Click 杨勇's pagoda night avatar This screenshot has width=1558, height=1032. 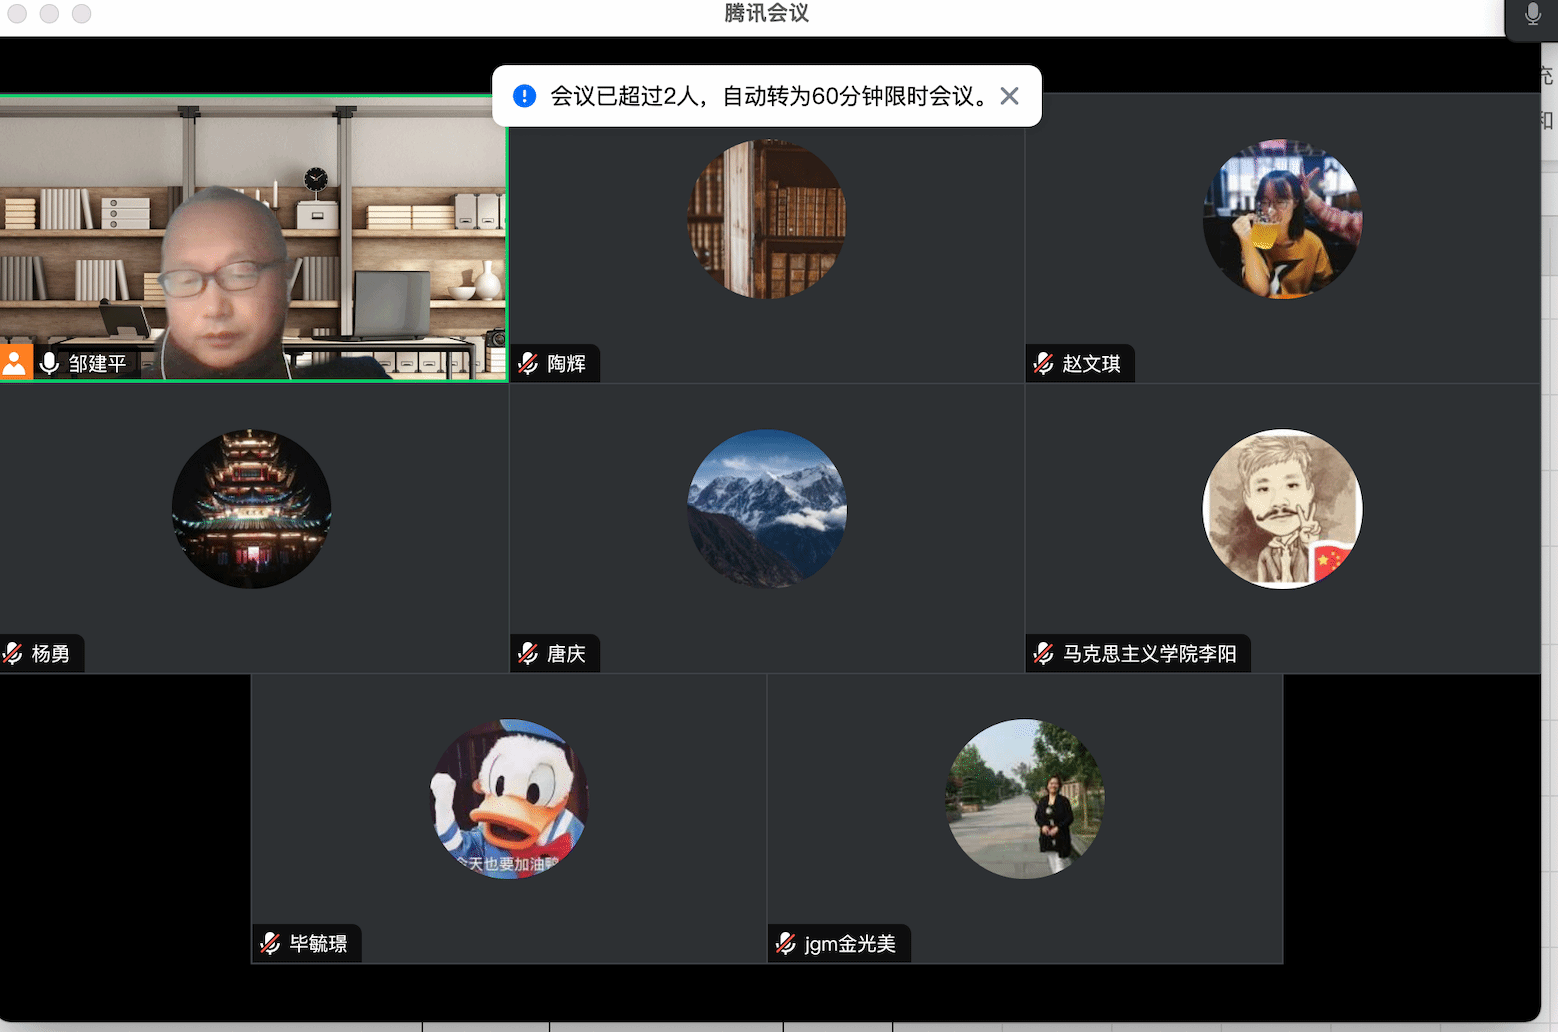(x=251, y=509)
